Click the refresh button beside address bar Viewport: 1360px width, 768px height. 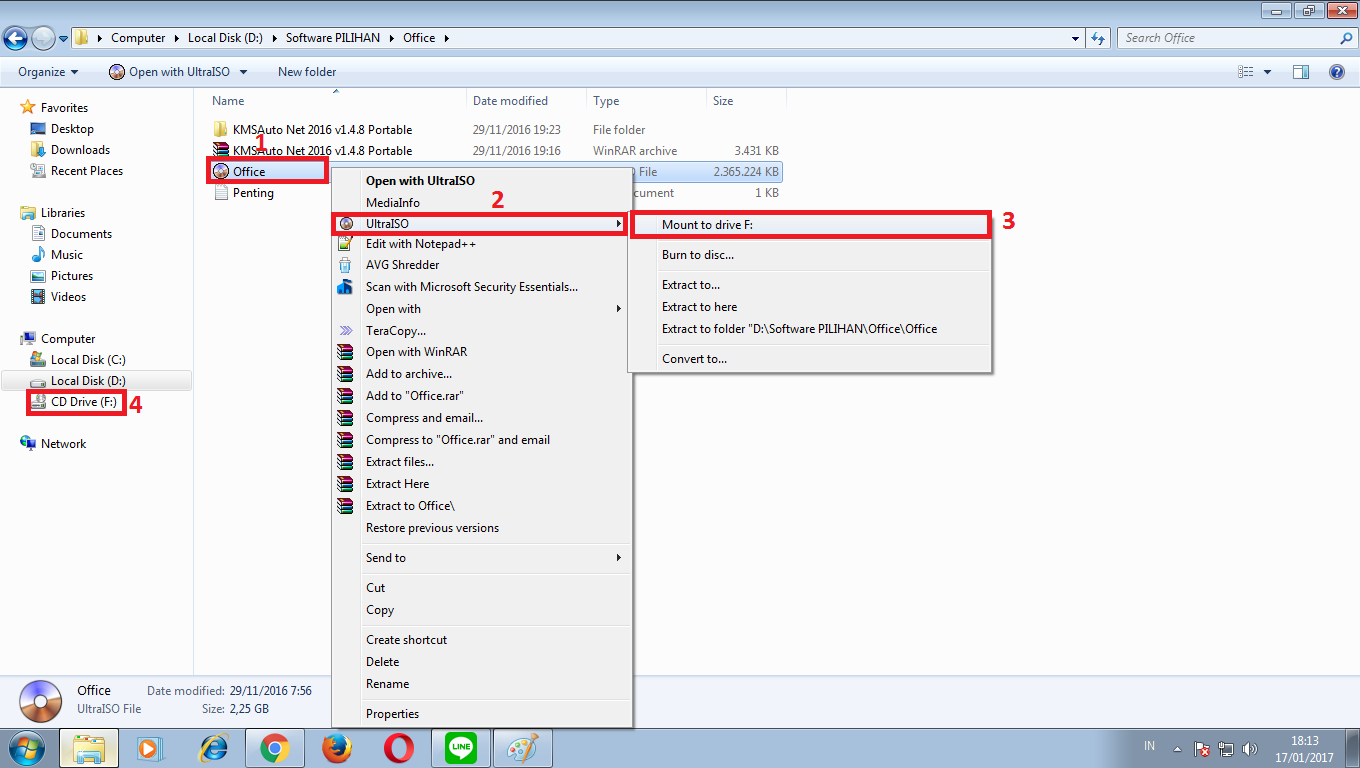pyautogui.click(x=1099, y=38)
